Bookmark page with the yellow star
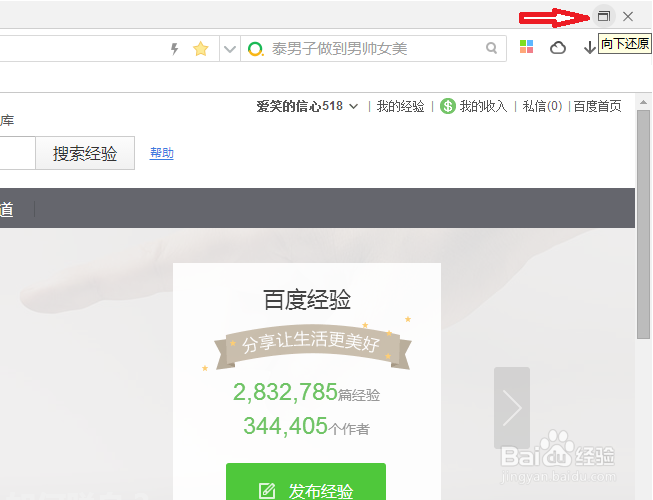The width and height of the screenshot is (653, 500). point(201,49)
